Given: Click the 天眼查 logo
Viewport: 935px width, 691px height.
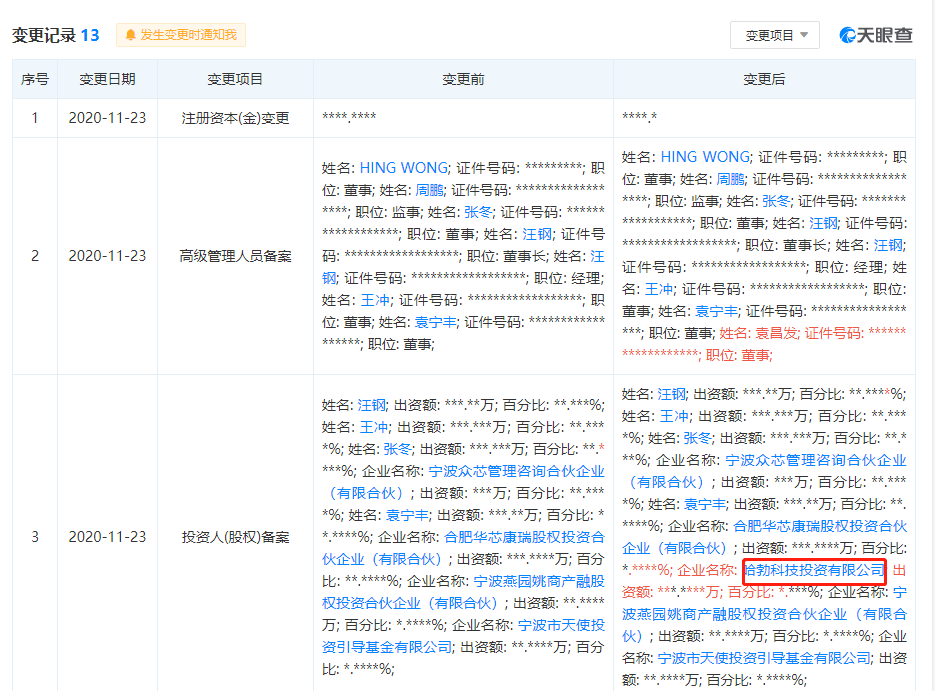Looking at the screenshot, I should [876, 35].
